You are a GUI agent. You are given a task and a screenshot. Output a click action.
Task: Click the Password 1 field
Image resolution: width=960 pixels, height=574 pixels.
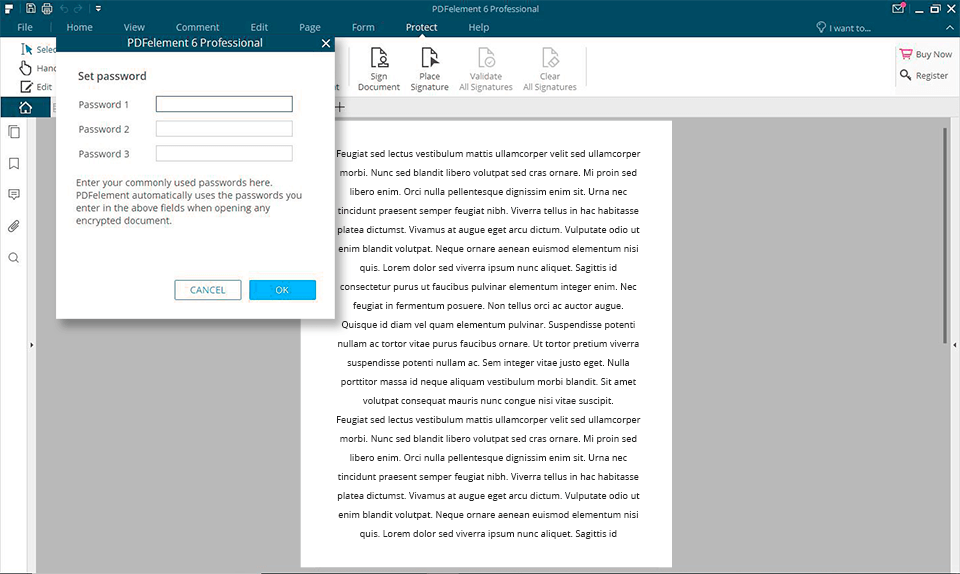[224, 104]
